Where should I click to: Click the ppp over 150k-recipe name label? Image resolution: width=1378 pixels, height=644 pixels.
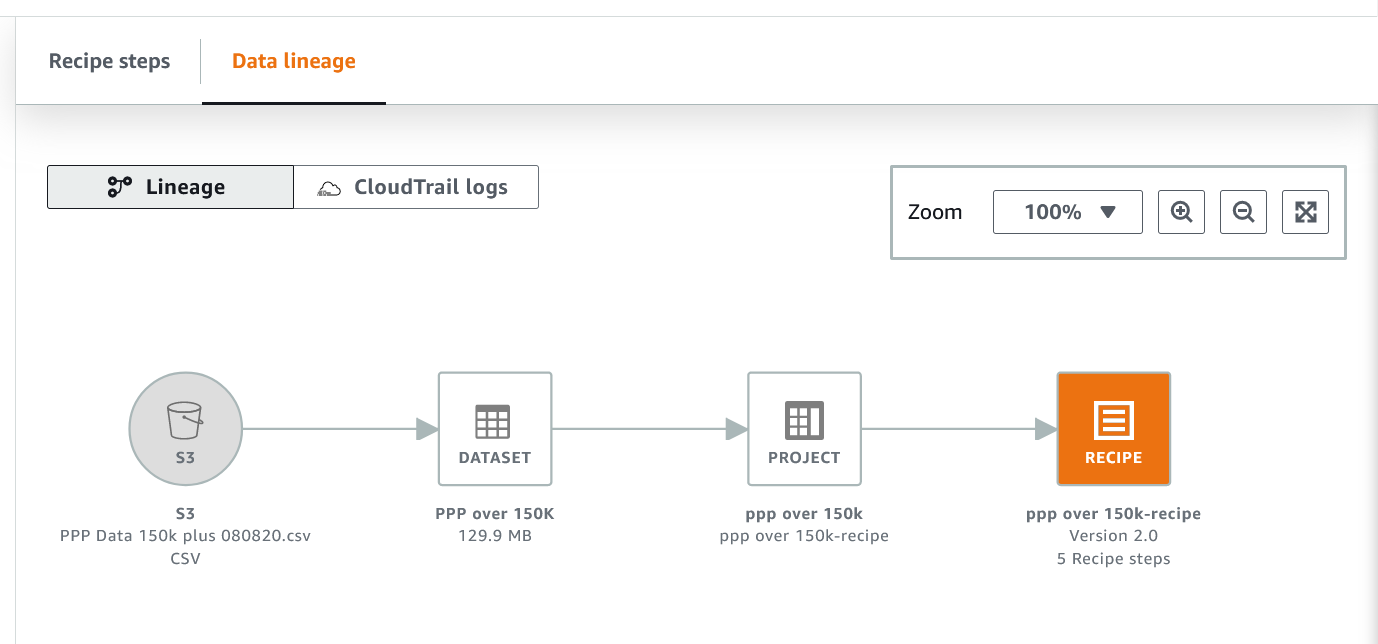point(1113,514)
